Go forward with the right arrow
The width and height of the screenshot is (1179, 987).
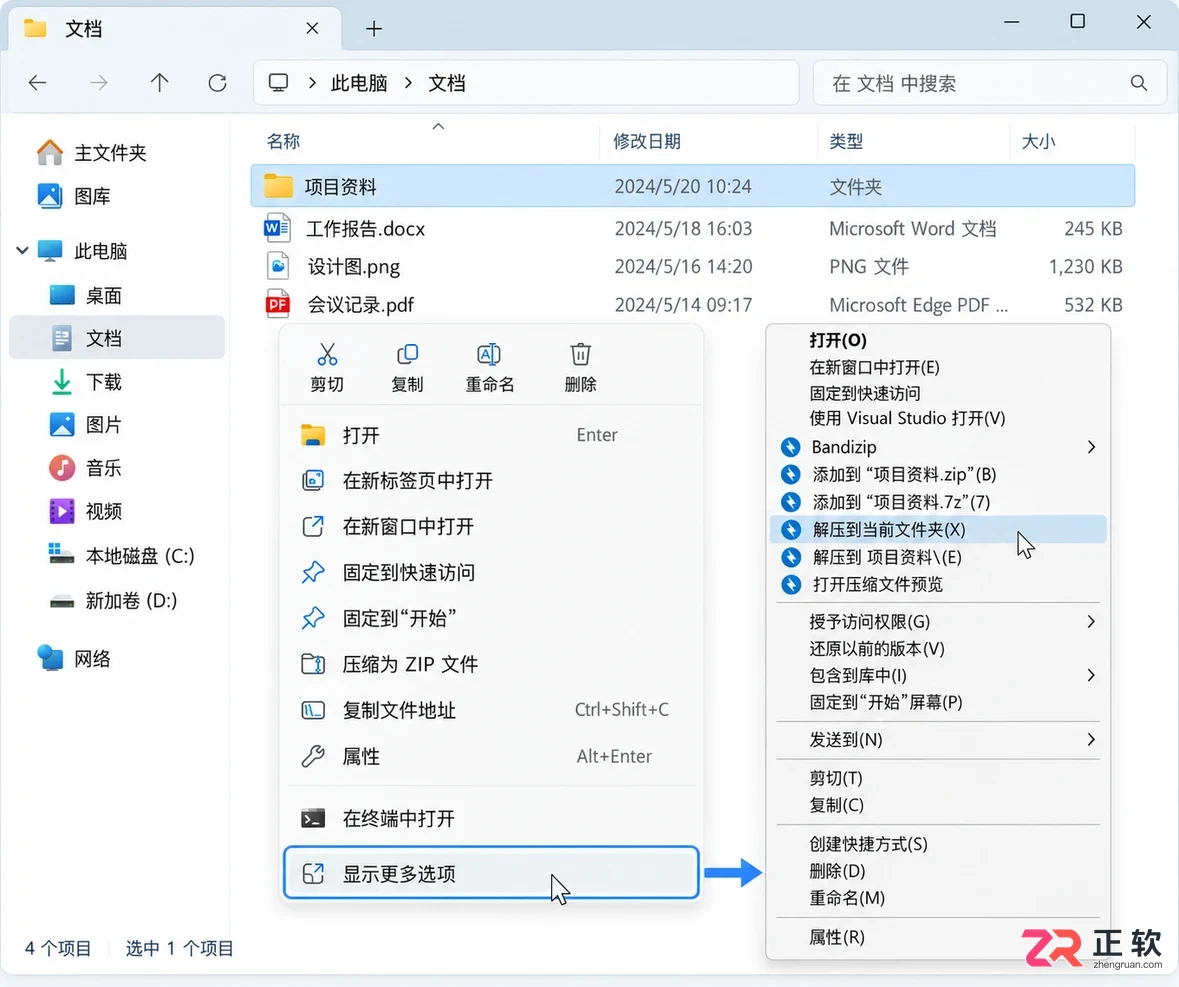[99, 83]
